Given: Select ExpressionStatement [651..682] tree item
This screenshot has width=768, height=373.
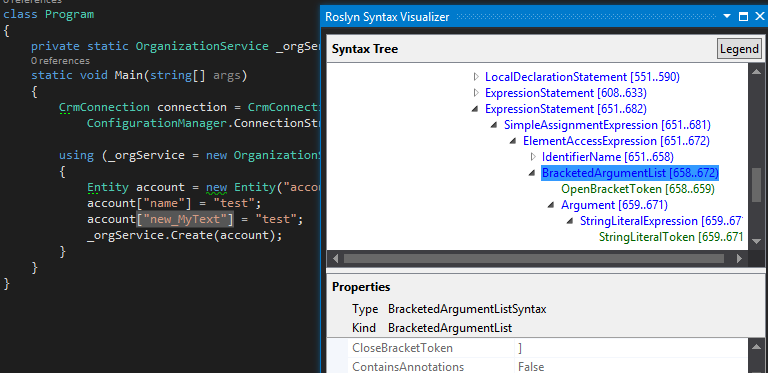Looking at the screenshot, I should 566,109.
